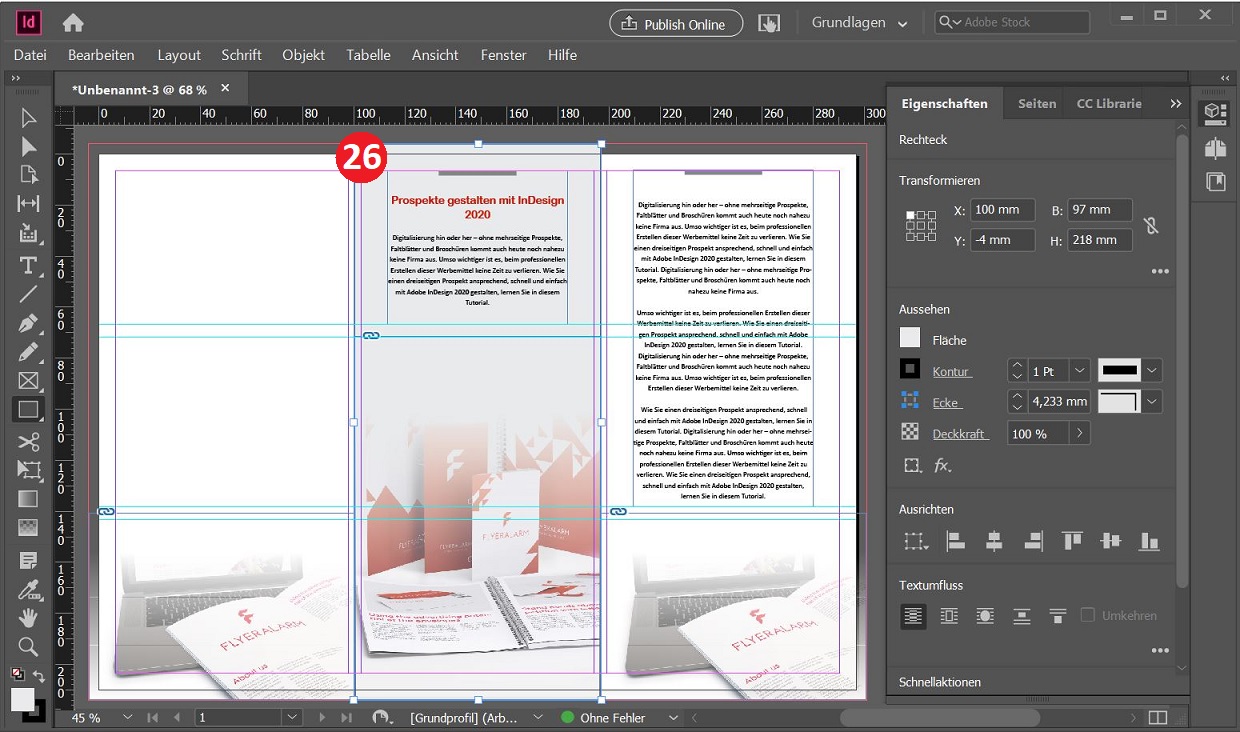Open the Kontur stroke weight dropdown

pyautogui.click(x=1079, y=371)
